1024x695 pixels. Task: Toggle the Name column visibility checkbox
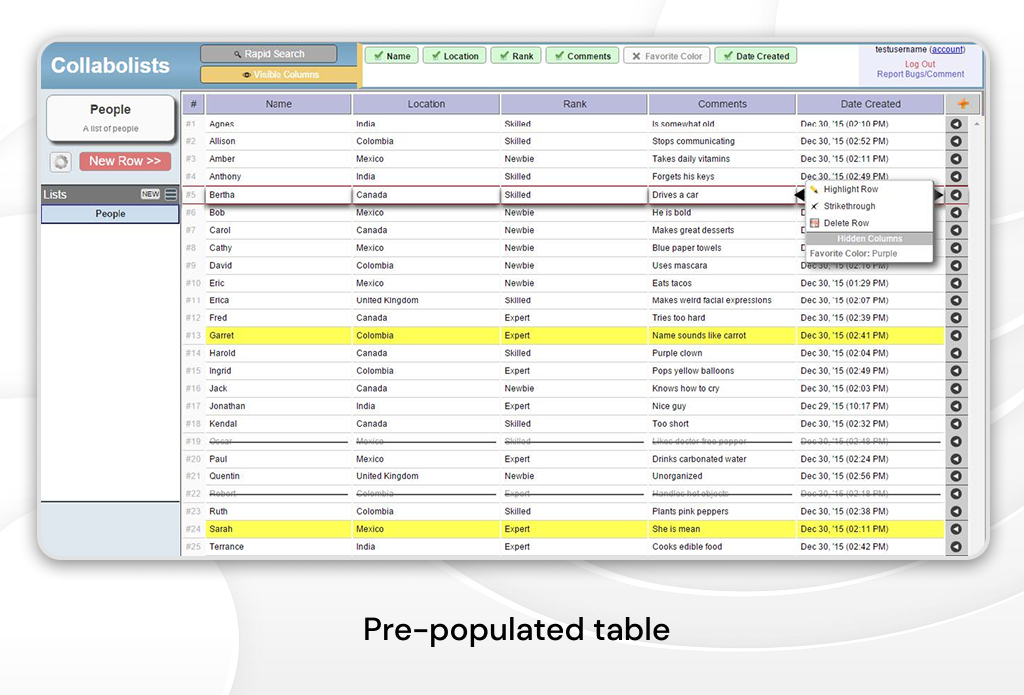pyautogui.click(x=391, y=56)
